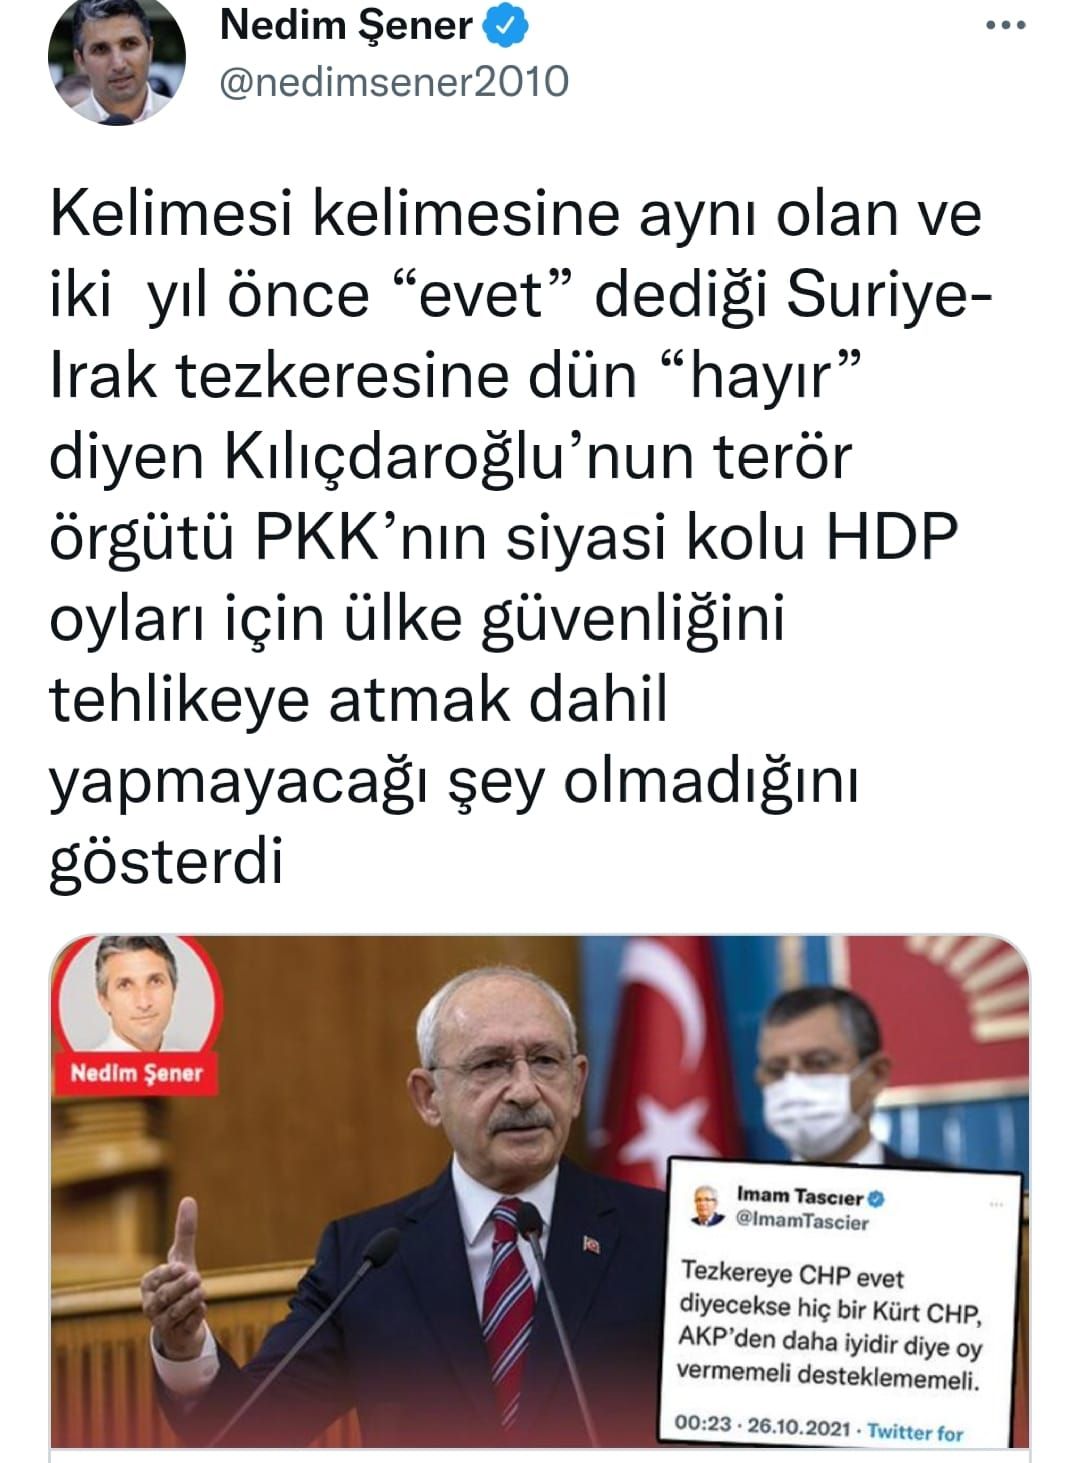Click the red Nedim Şener label in card
Image resolution: width=1066 pixels, height=1463 pixels.
pyautogui.click(x=137, y=1074)
